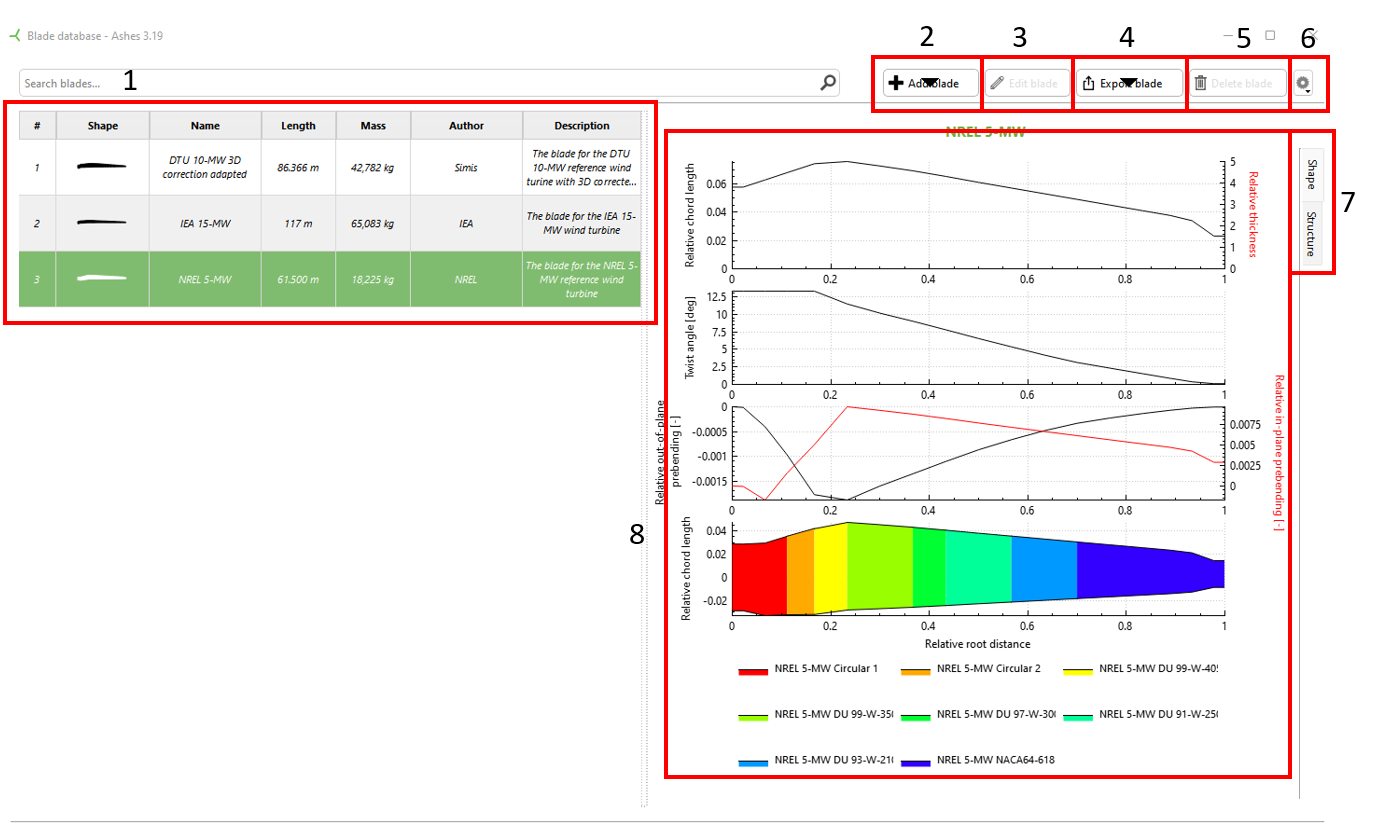This screenshot has width=1374, height=830.
Task: Click the Description column header
Action: [582, 126]
